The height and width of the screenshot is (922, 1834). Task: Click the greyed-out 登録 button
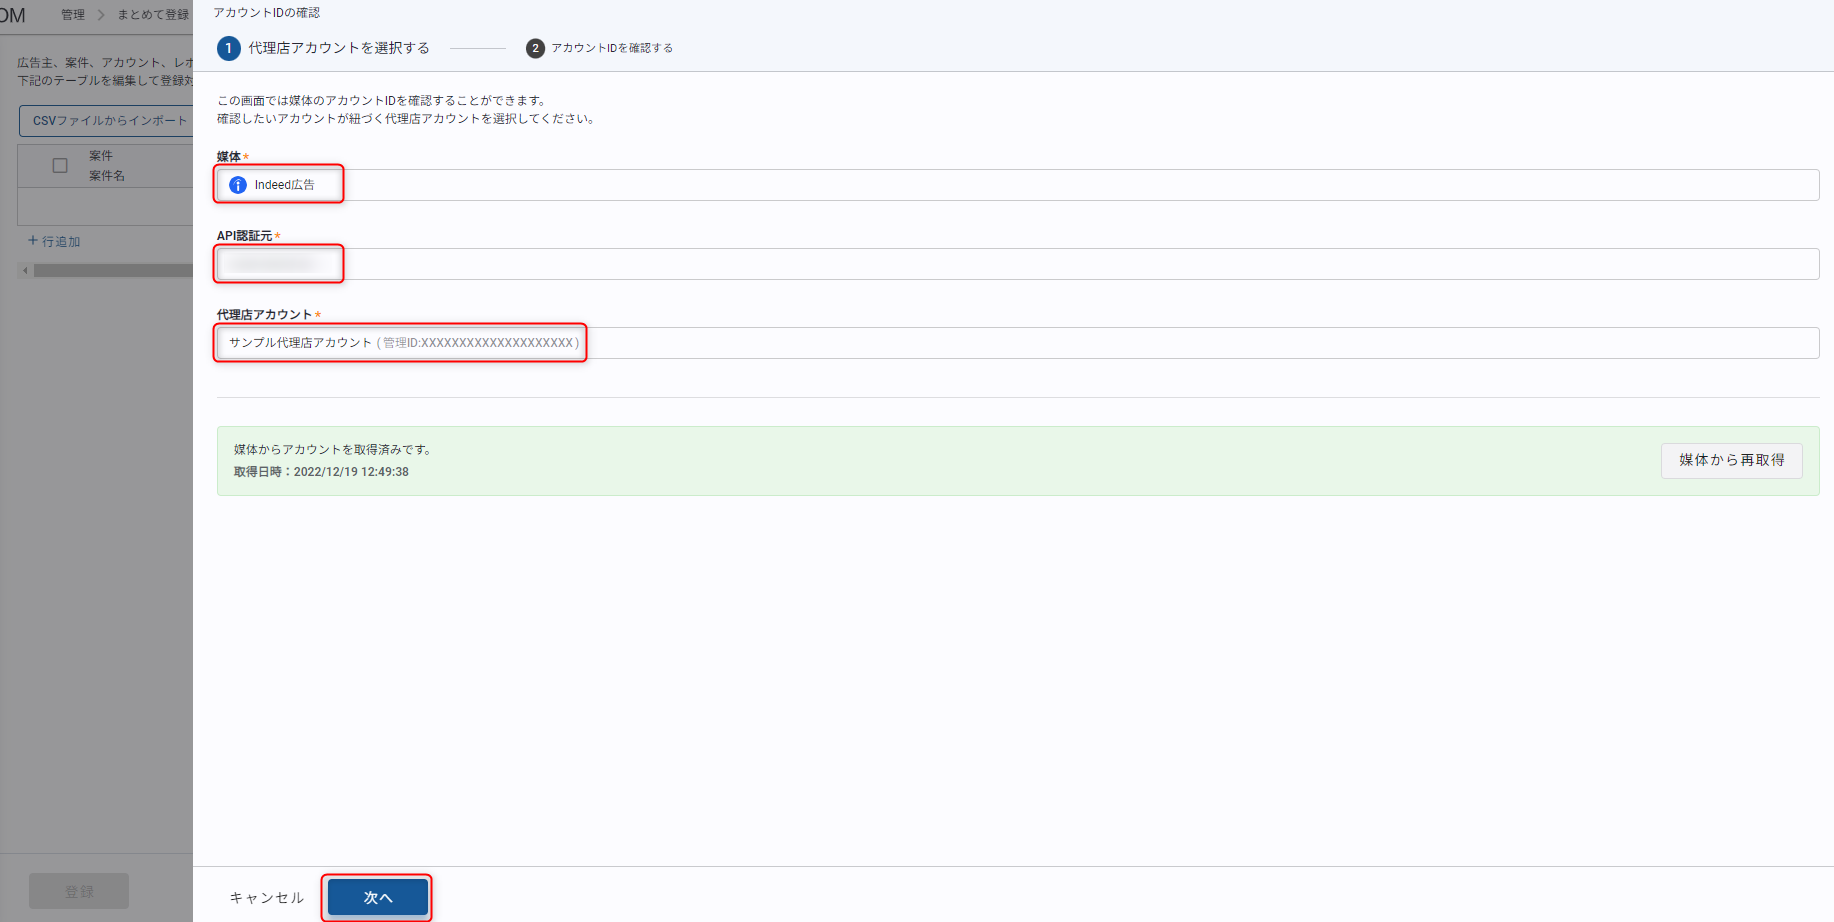click(x=79, y=891)
